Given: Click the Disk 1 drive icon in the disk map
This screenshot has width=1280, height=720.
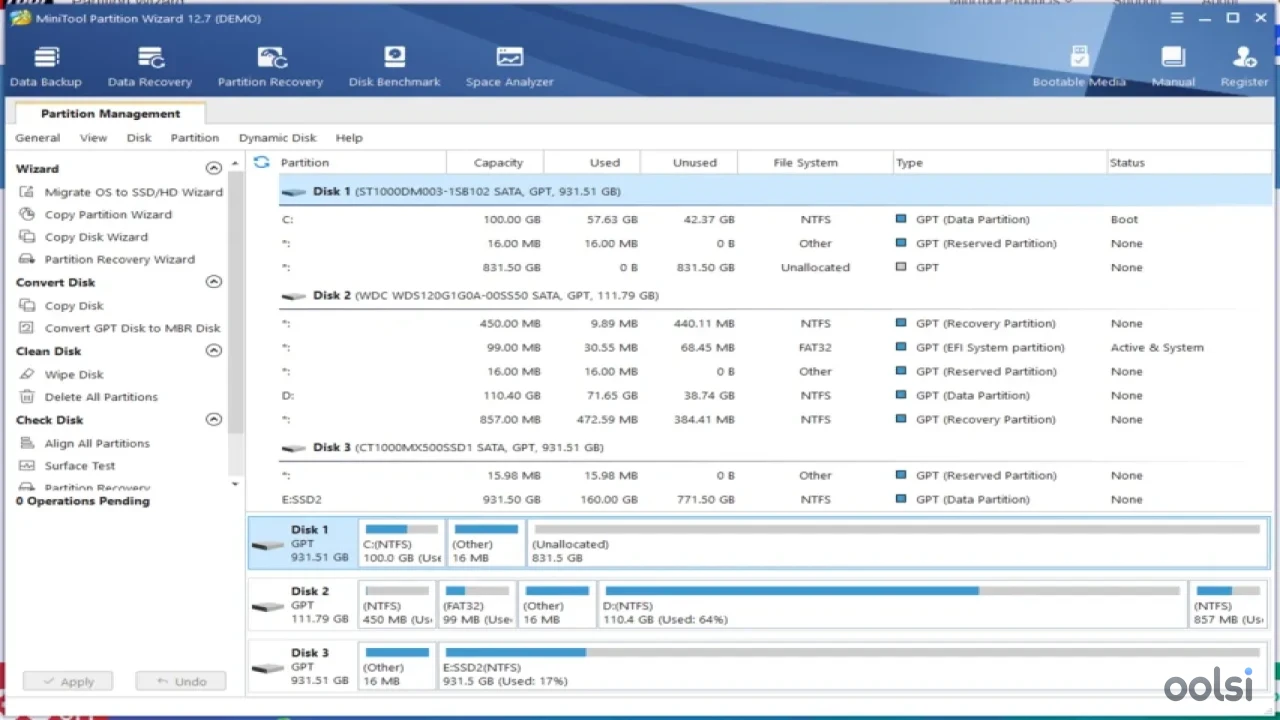Looking at the screenshot, I should pos(268,545).
